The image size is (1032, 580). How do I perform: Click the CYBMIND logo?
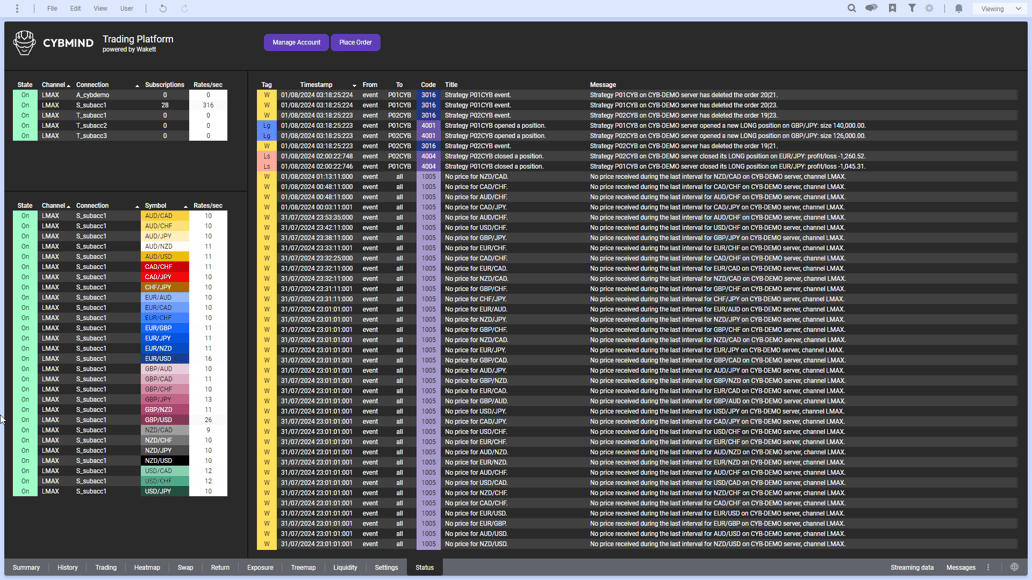[x=23, y=42]
